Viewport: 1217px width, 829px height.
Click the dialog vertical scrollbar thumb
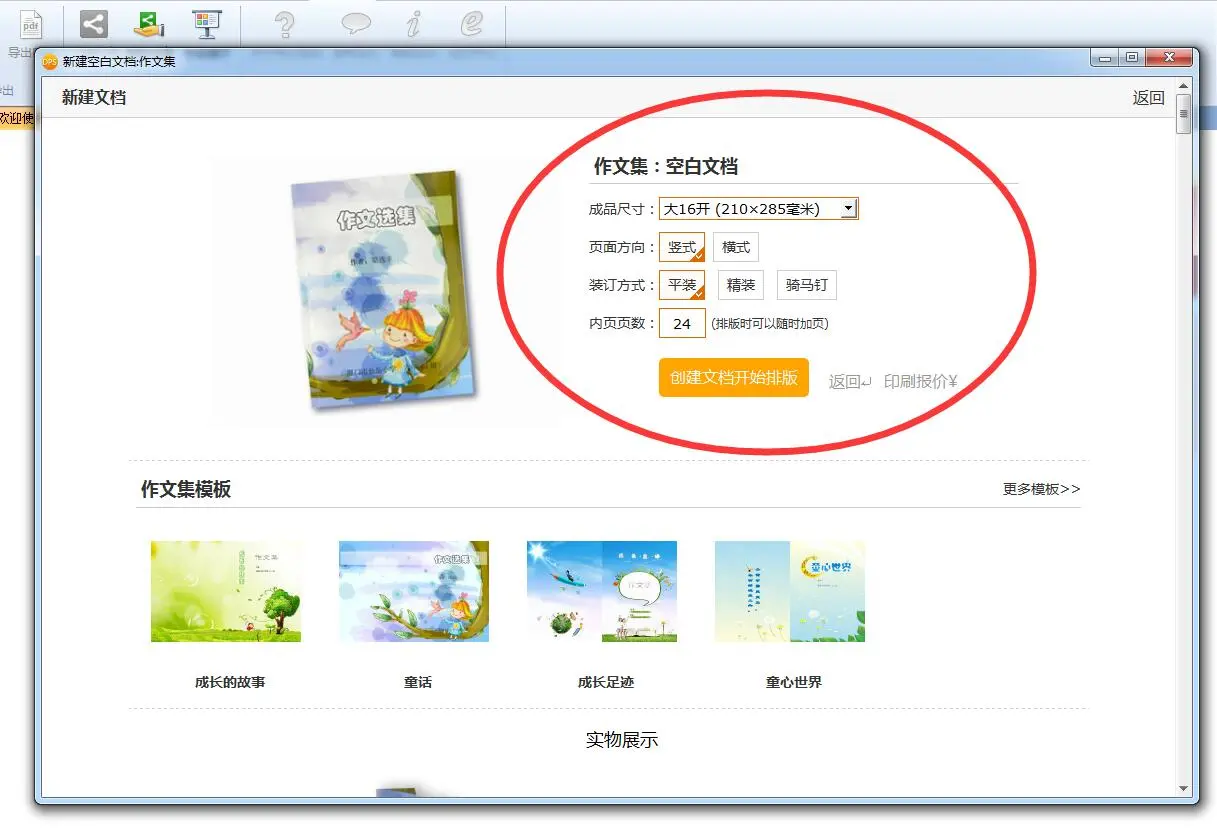tap(1184, 115)
